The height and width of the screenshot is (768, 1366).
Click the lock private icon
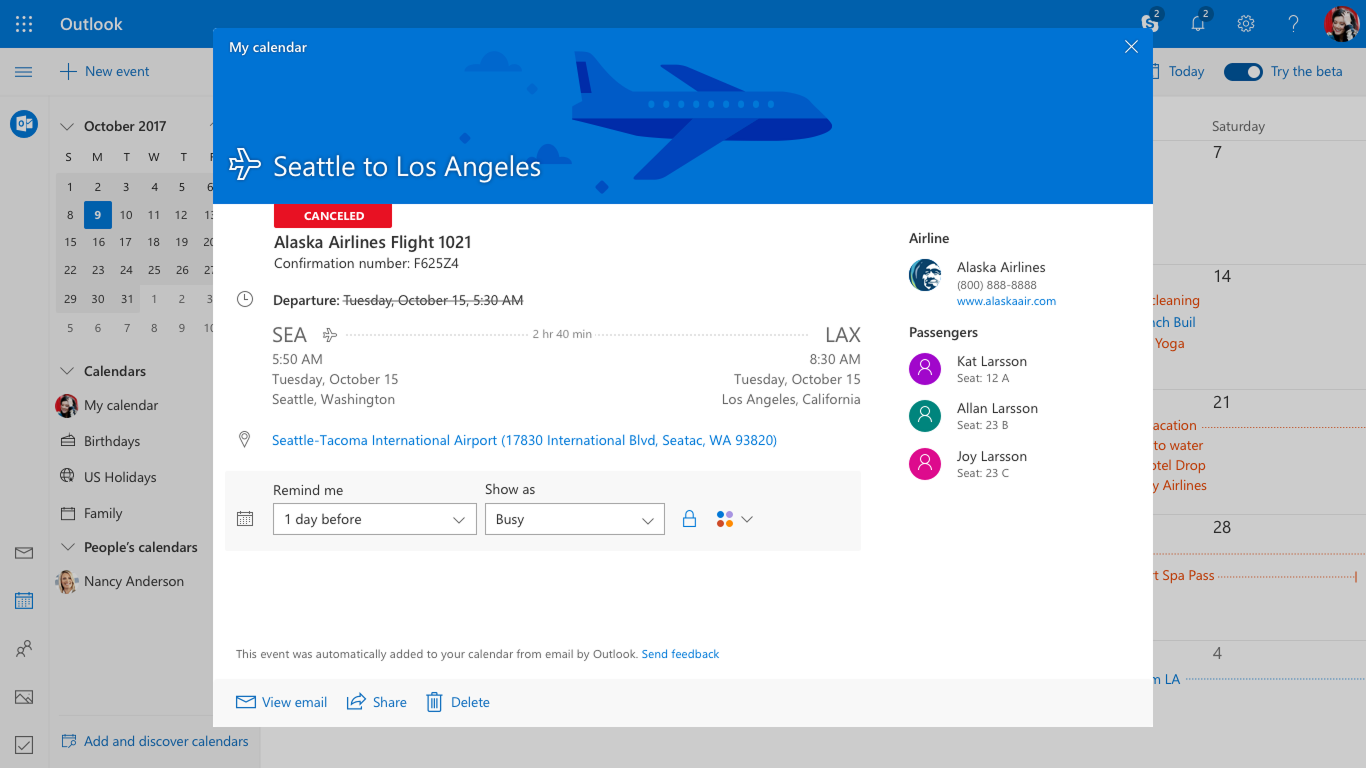click(689, 519)
